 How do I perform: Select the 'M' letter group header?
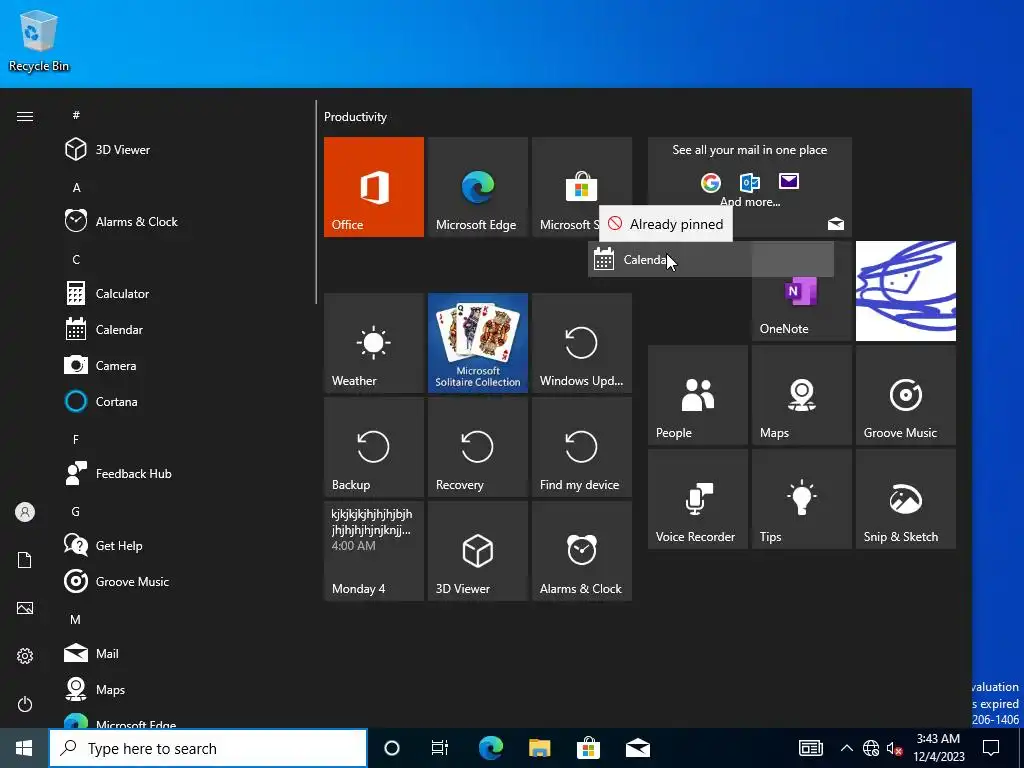coord(76,619)
